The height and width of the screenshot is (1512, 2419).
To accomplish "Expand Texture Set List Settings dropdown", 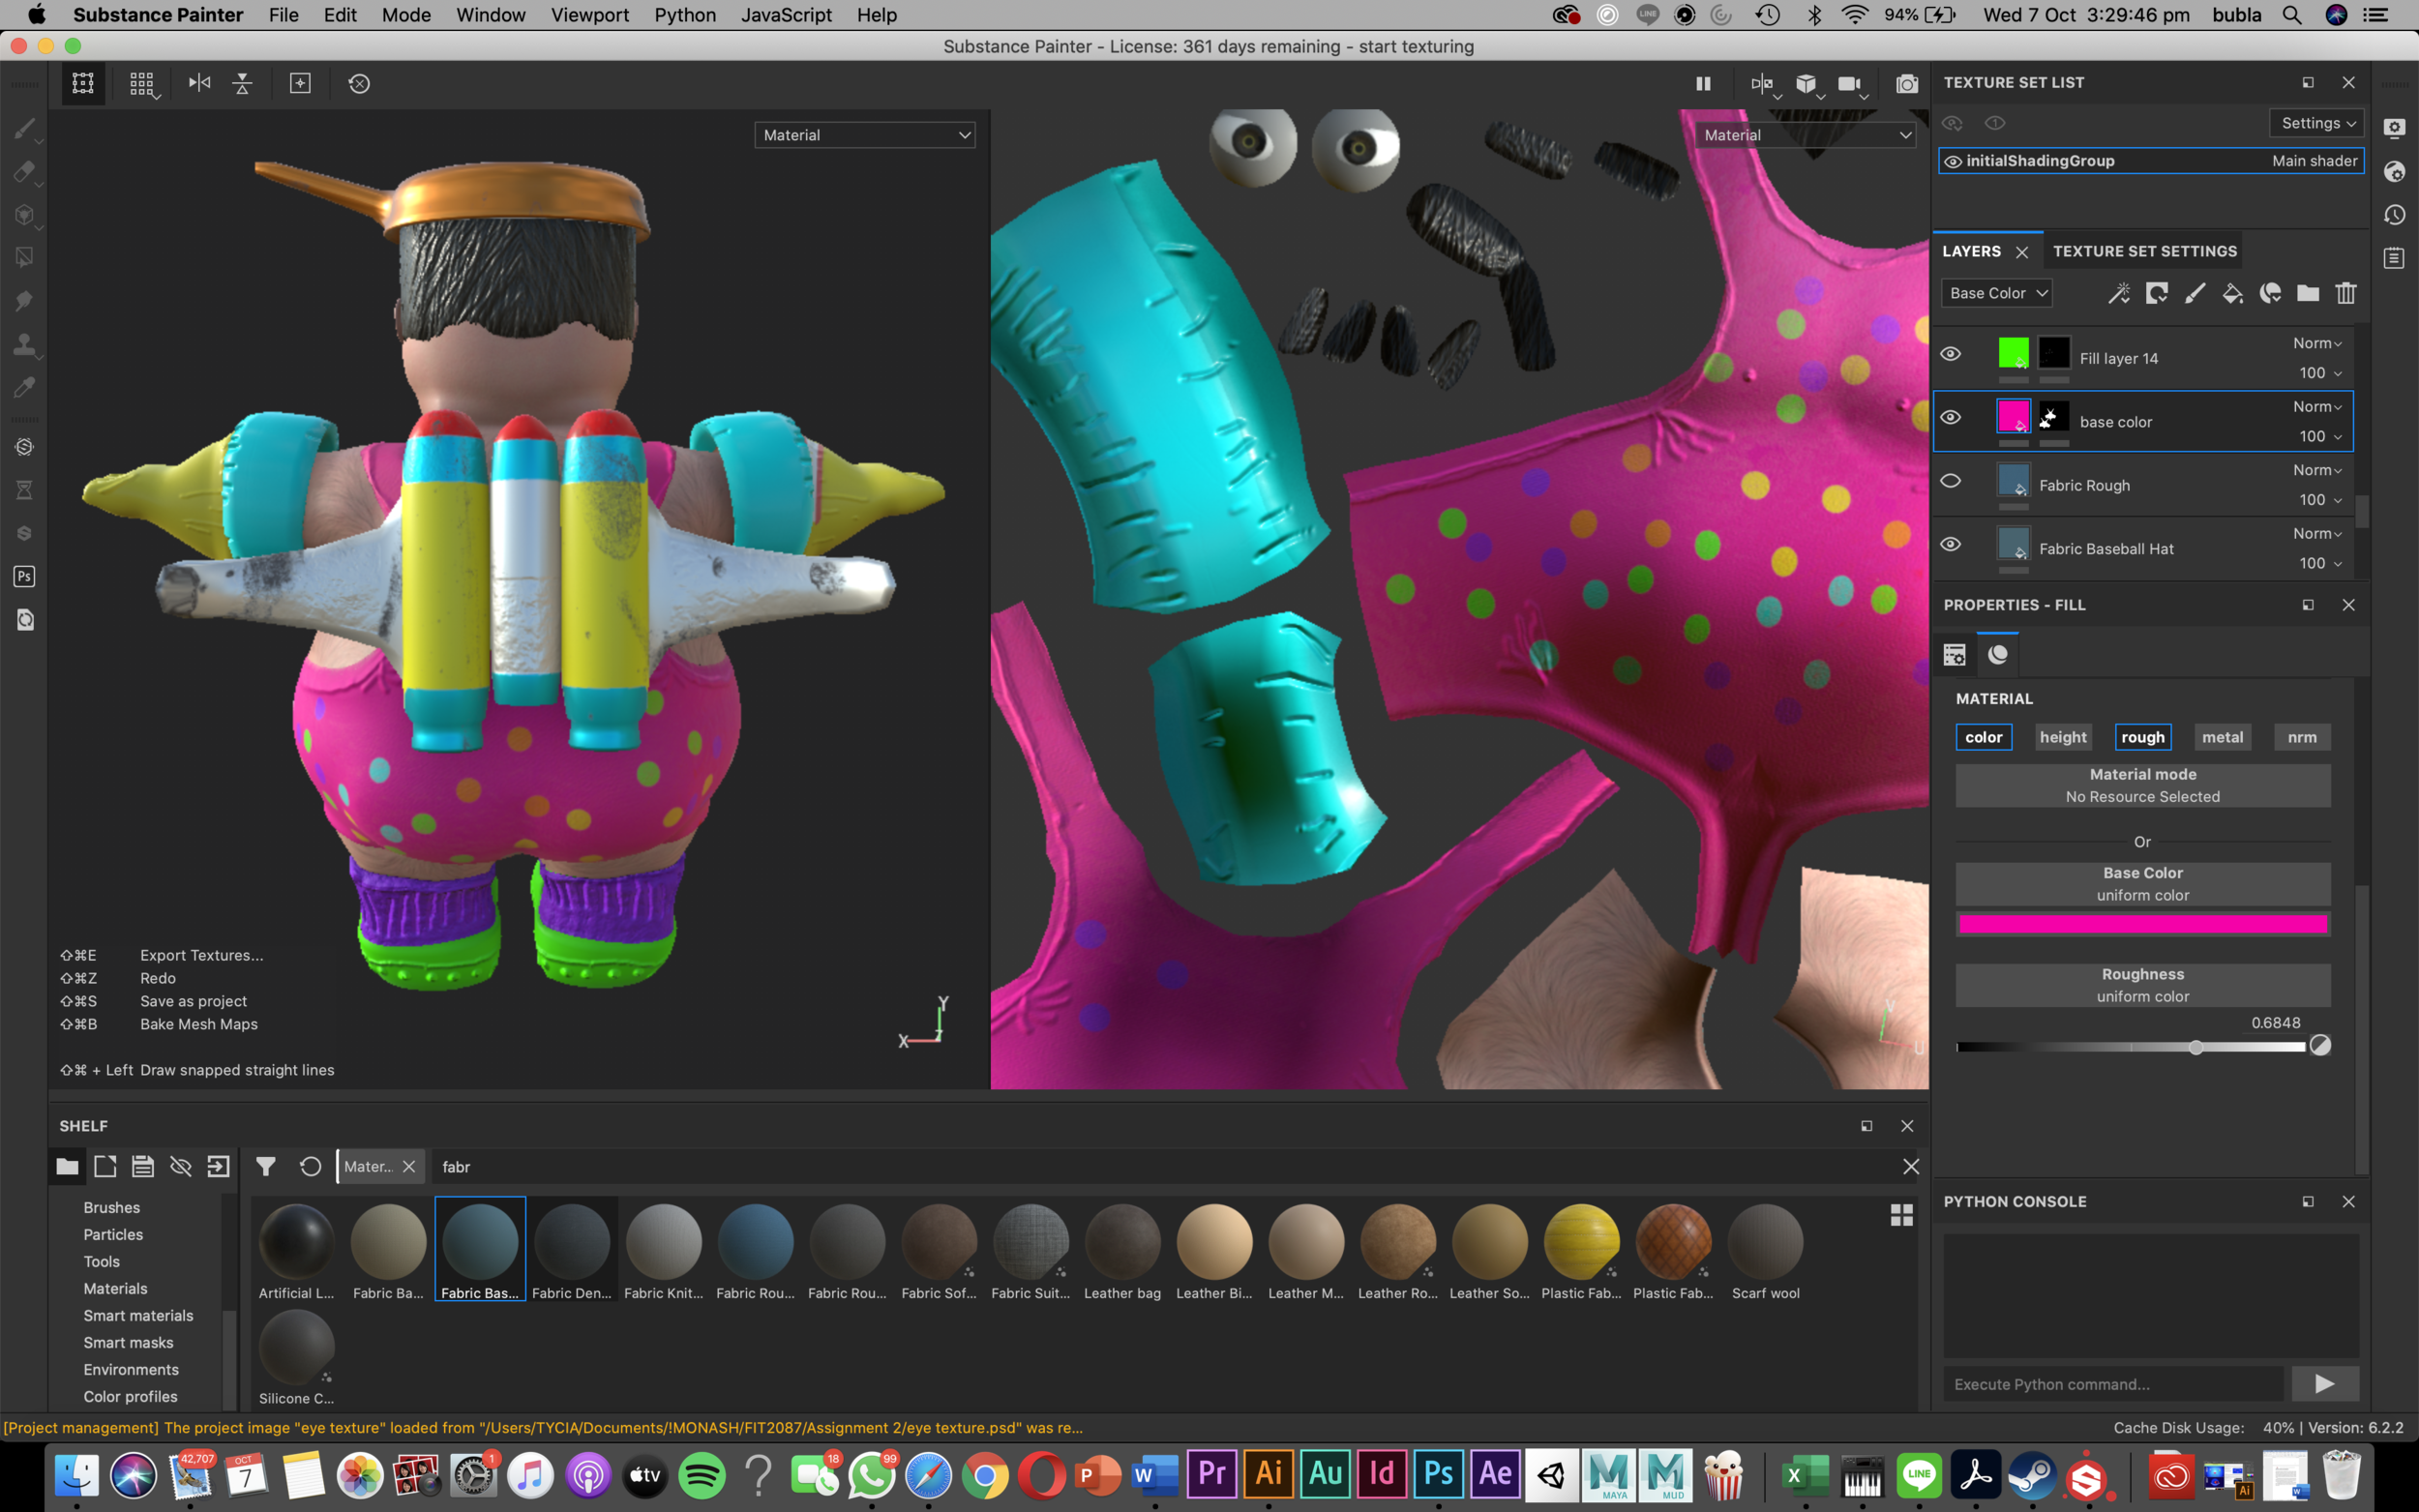I will [x=2316, y=123].
